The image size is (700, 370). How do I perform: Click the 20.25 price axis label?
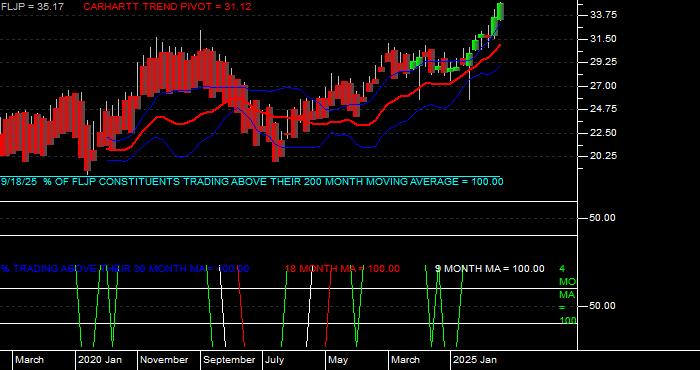(603, 156)
